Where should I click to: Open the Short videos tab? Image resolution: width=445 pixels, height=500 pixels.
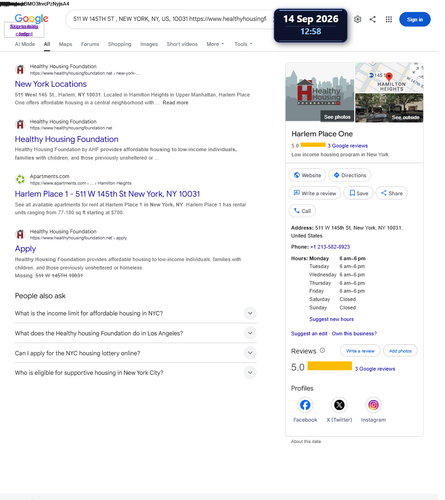(182, 44)
